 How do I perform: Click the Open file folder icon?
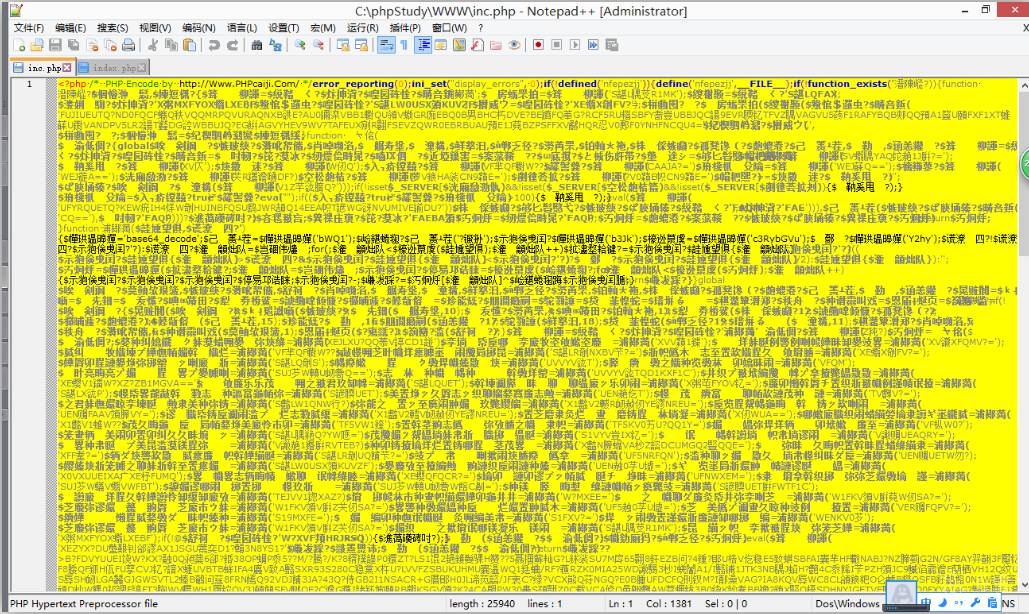[x=37, y=45]
